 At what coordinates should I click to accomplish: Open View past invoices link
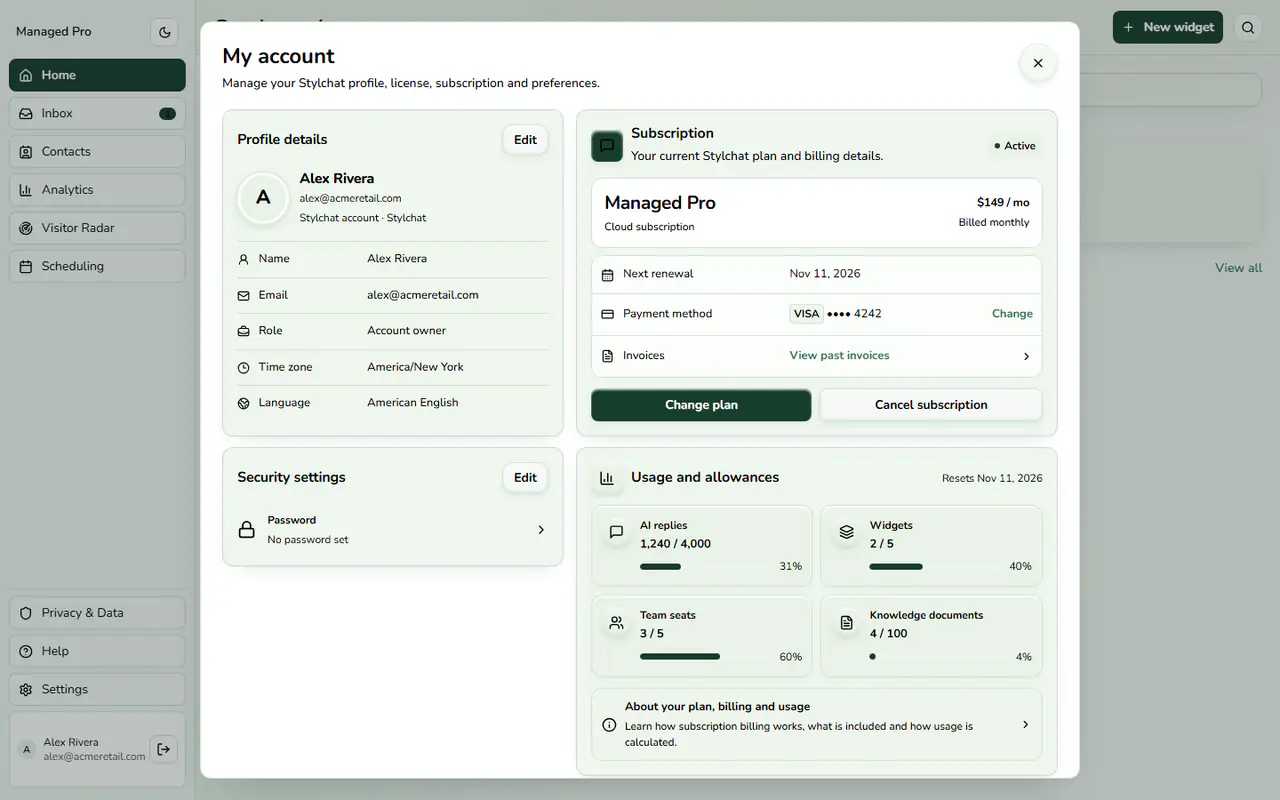pyautogui.click(x=839, y=356)
